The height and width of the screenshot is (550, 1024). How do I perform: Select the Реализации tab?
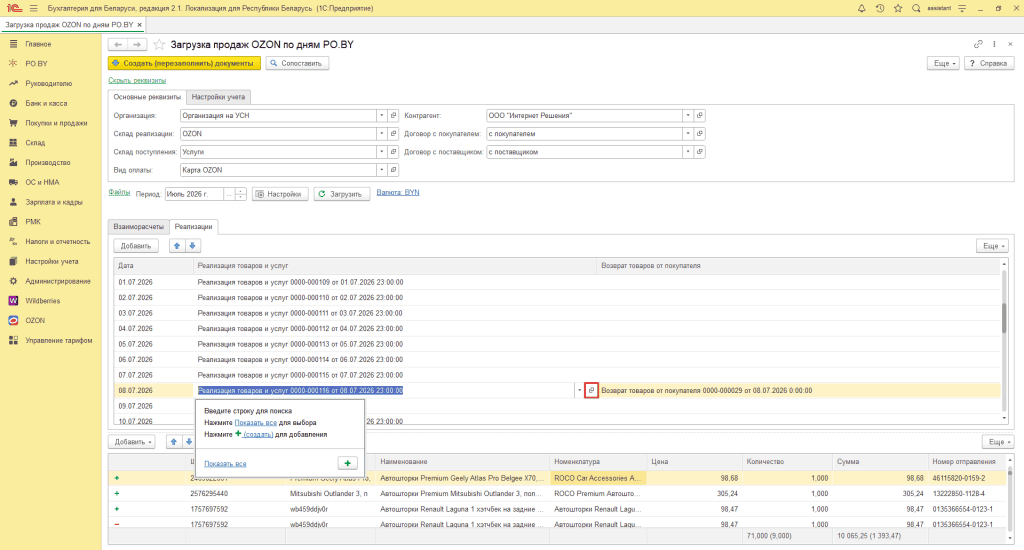[193, 227]
